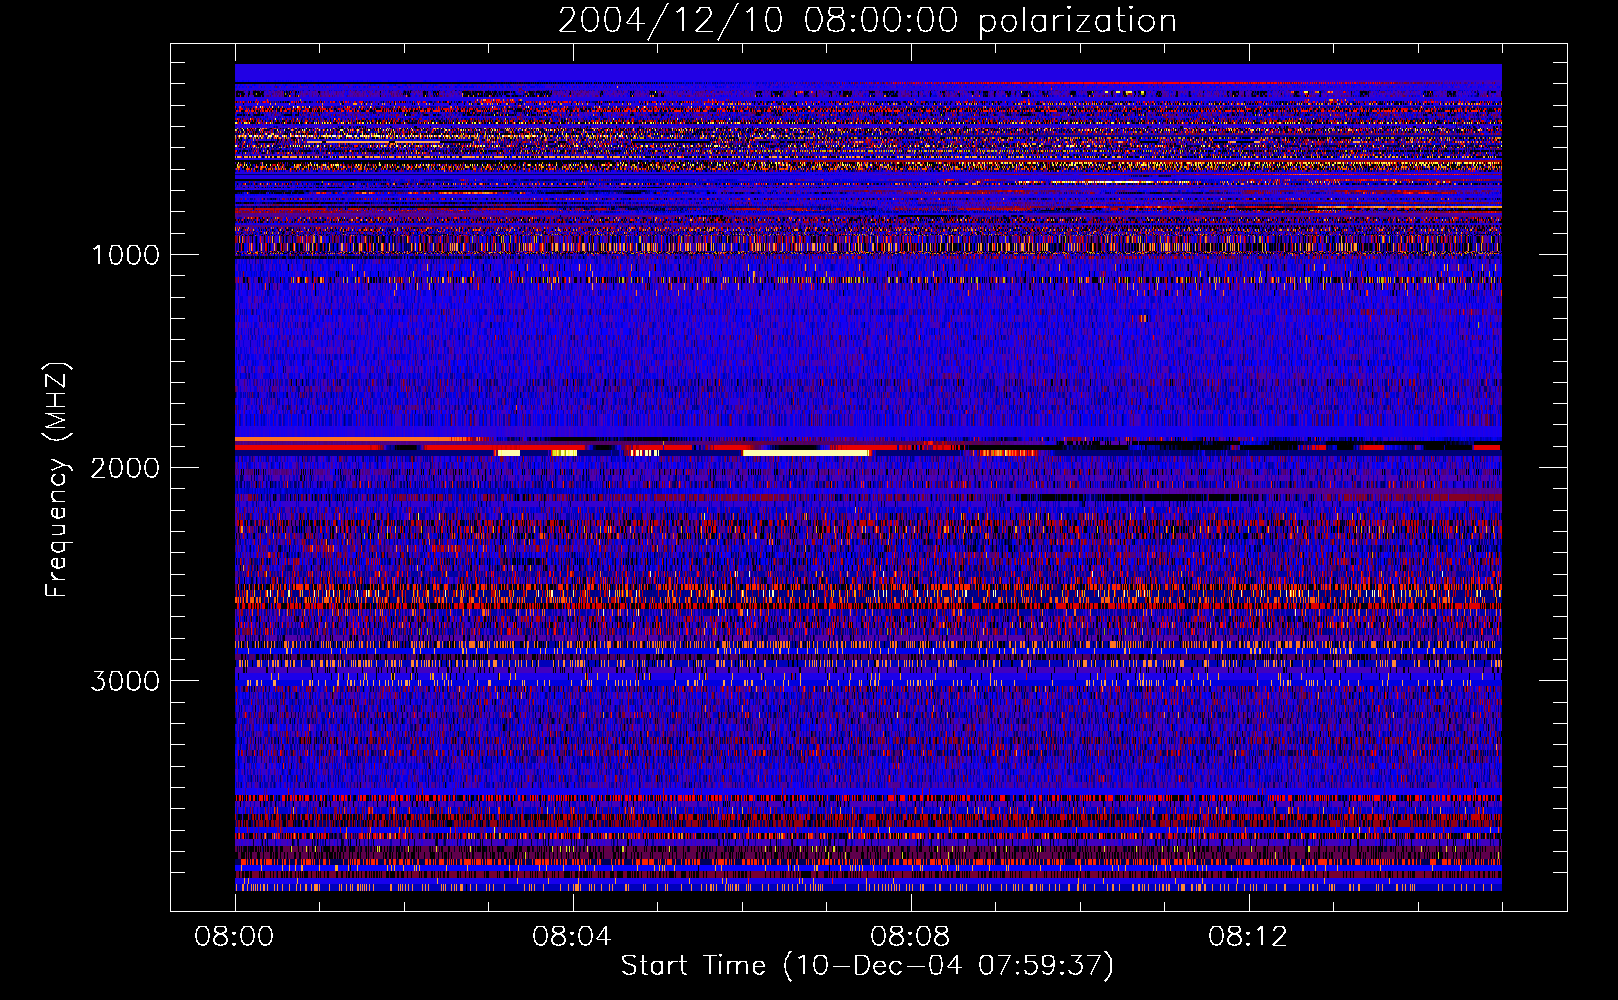Click the 08:08 time tick label

point(910,937)
